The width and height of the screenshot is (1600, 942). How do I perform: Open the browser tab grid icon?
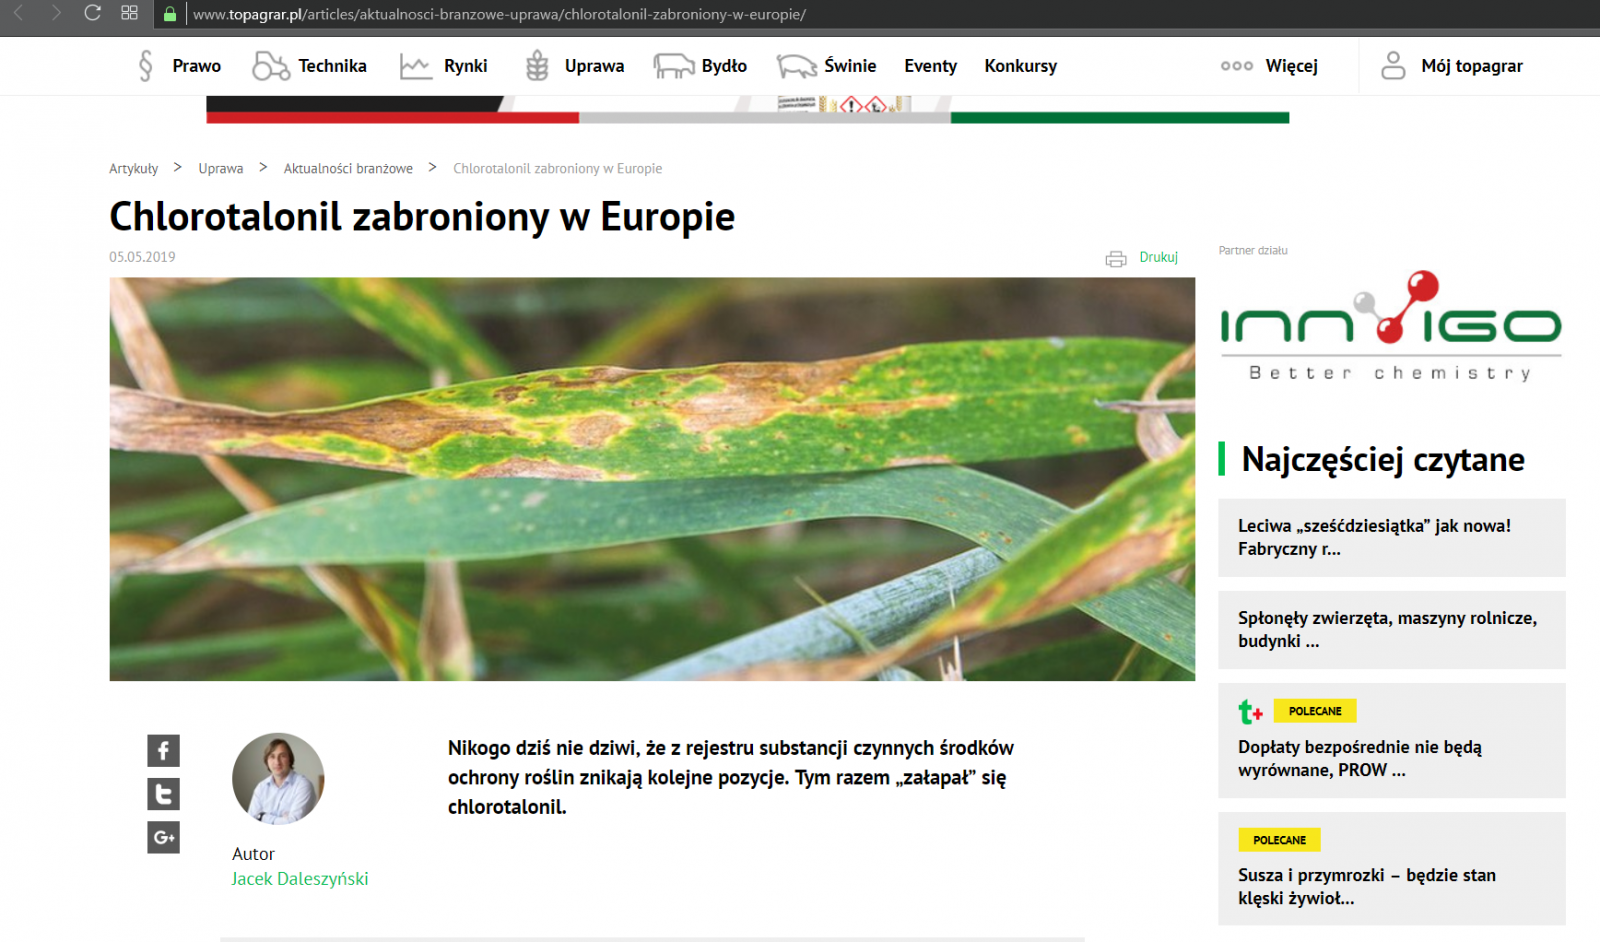129,13
